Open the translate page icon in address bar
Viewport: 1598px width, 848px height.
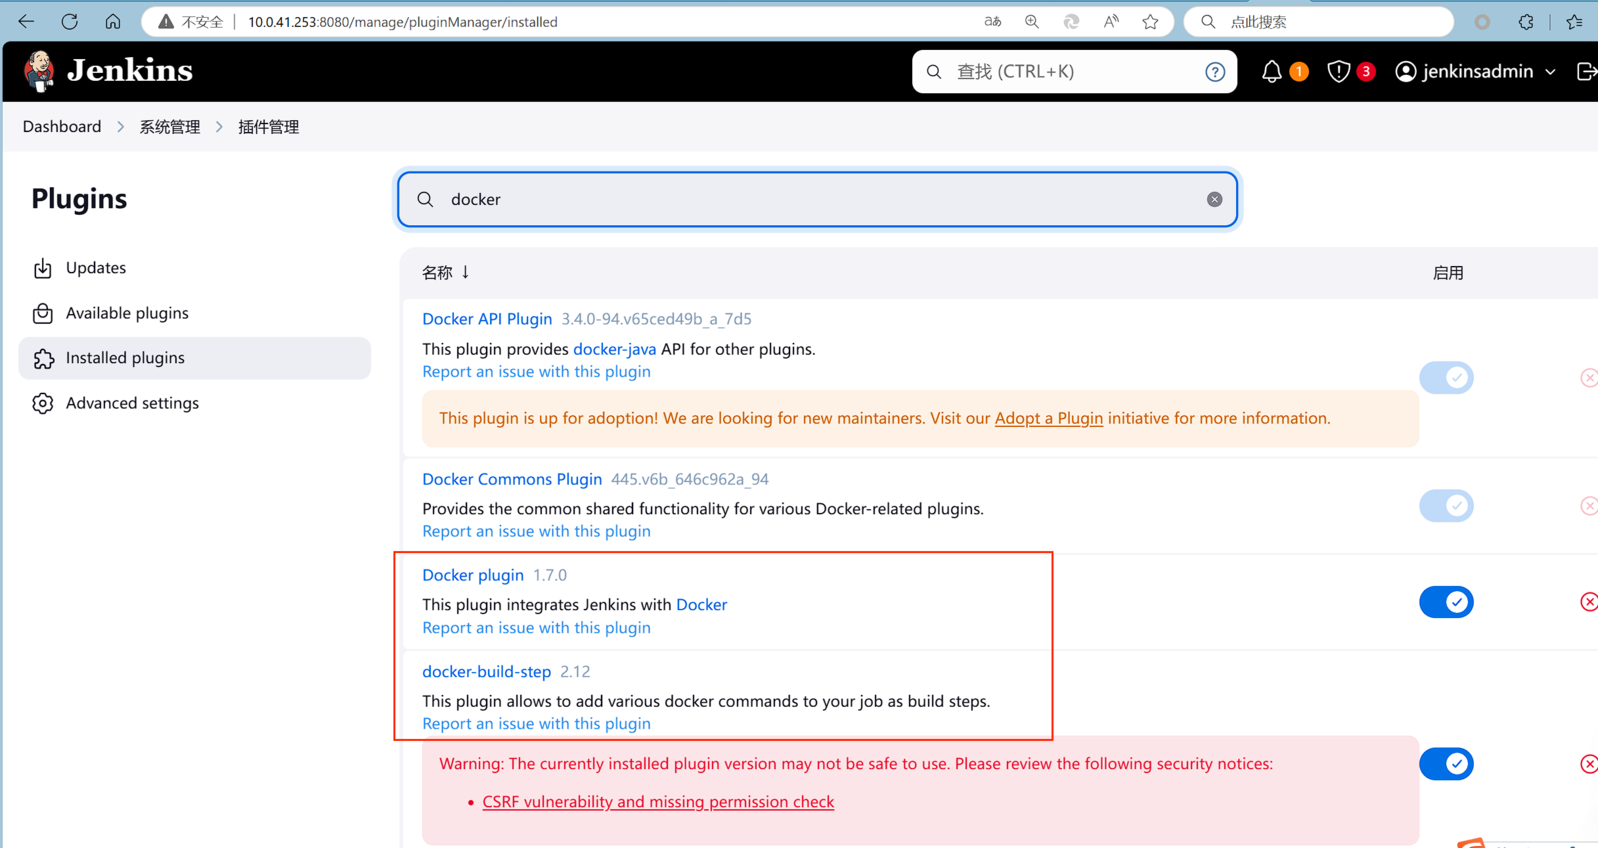992,21
